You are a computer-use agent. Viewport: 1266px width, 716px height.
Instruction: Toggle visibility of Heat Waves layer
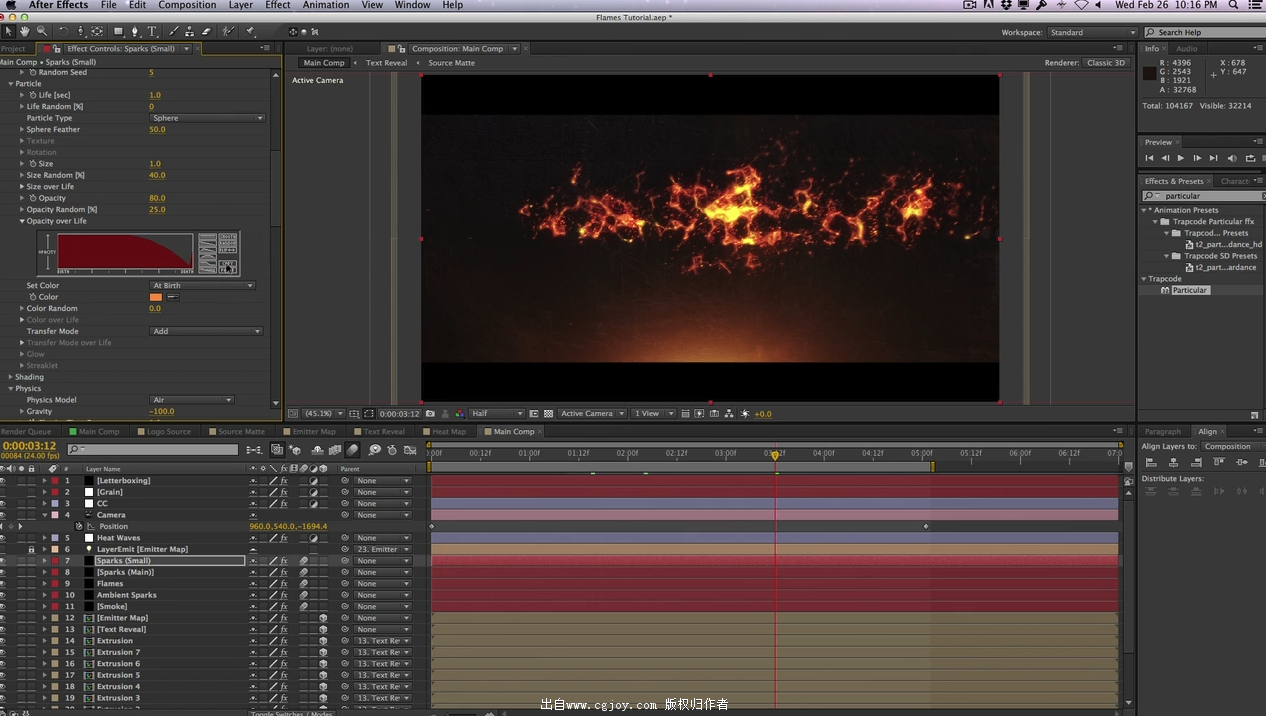(3, 538)
